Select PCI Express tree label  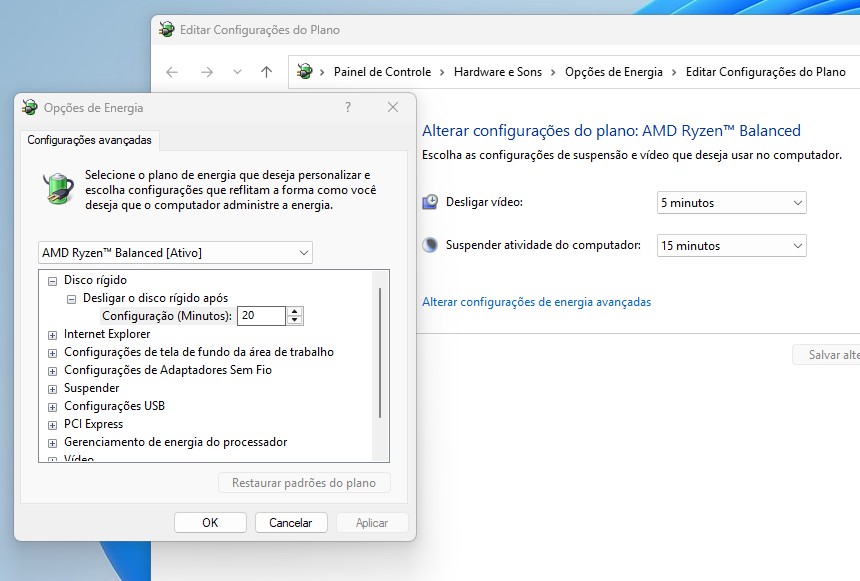[x=93, y=424]
